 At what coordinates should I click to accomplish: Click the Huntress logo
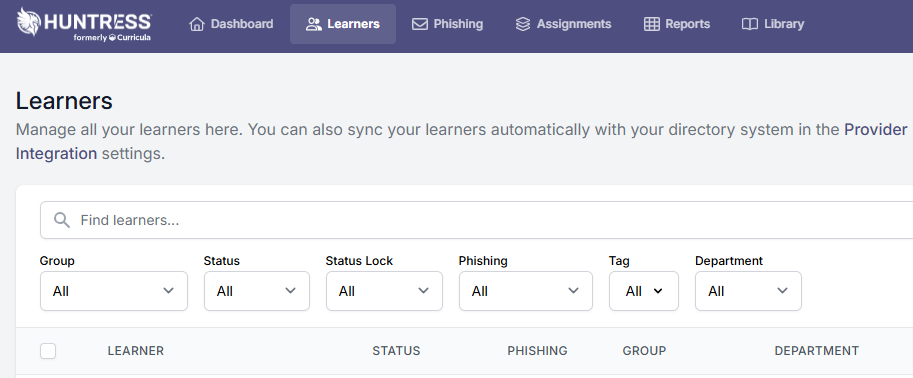(x=84, y=24)
